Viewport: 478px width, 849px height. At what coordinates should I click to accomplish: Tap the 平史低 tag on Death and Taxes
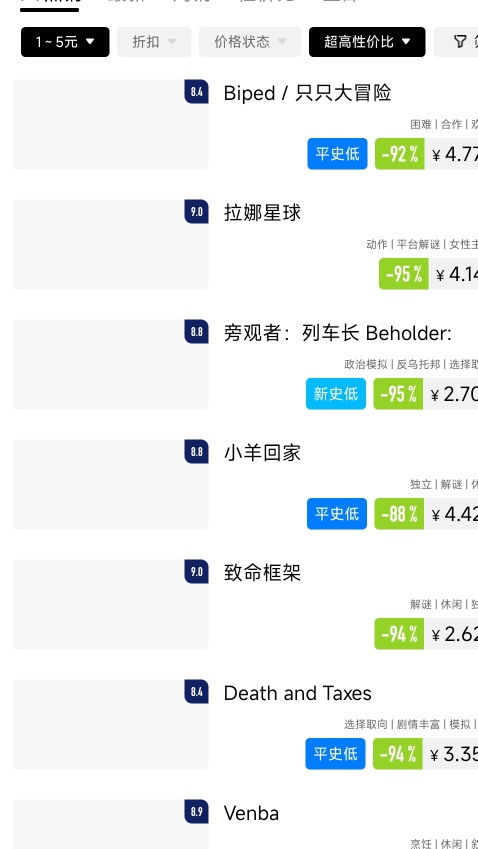point(335,753)
